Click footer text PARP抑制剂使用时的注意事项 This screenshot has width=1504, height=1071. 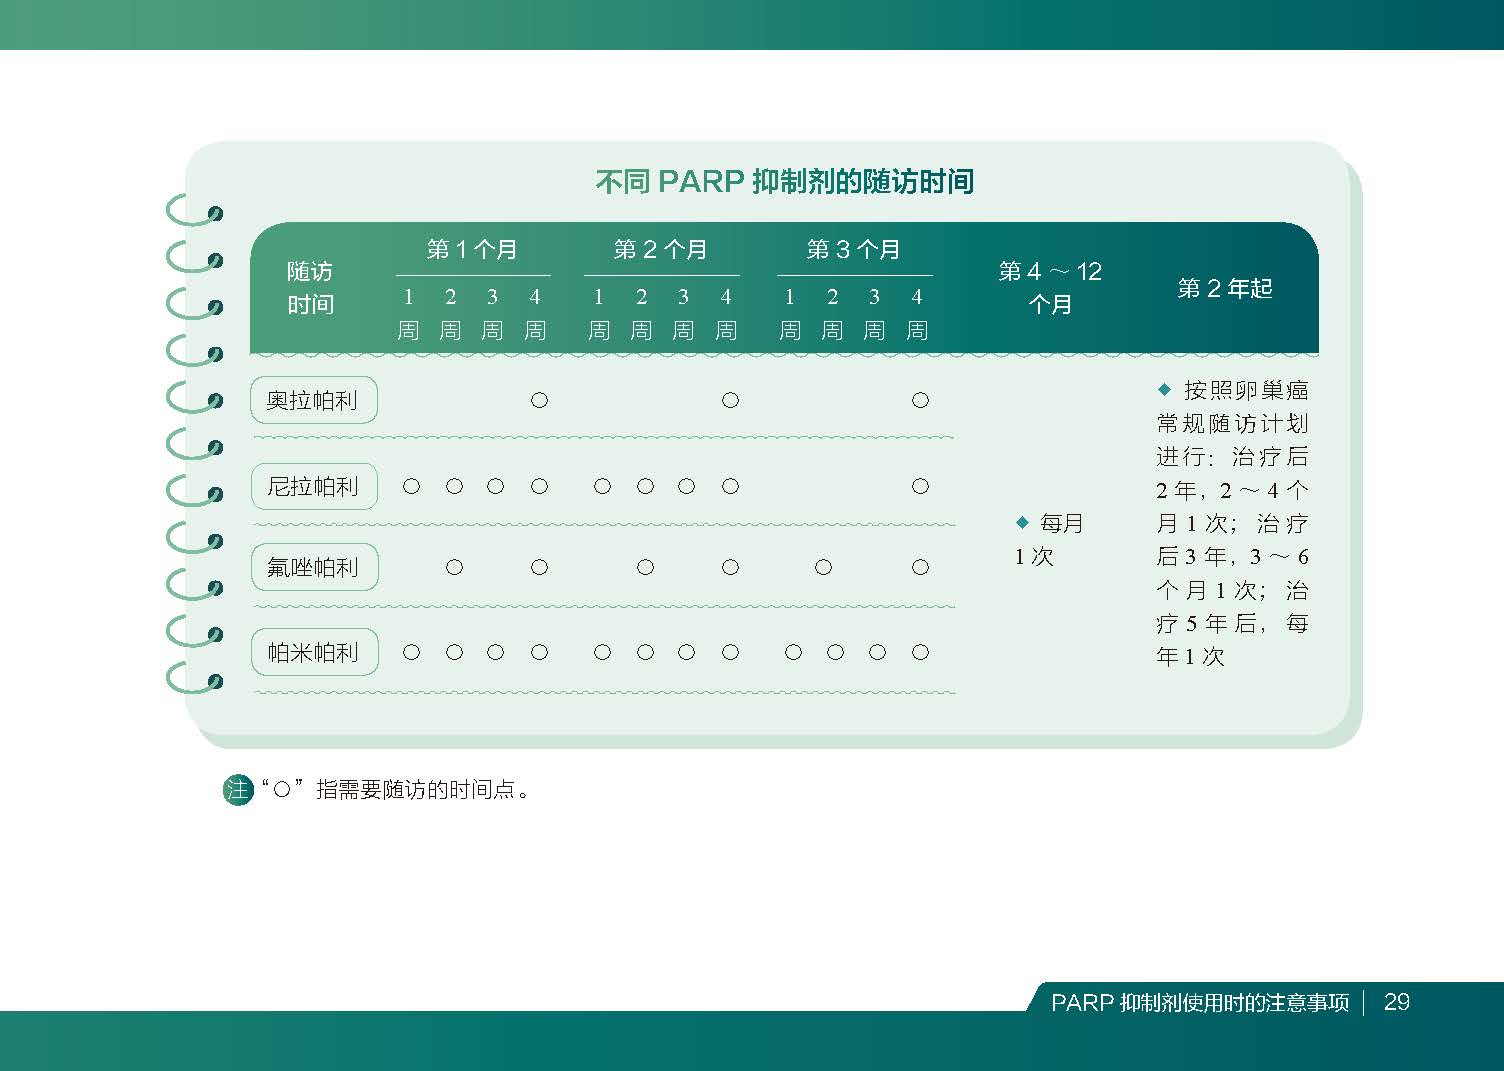1199,1003
